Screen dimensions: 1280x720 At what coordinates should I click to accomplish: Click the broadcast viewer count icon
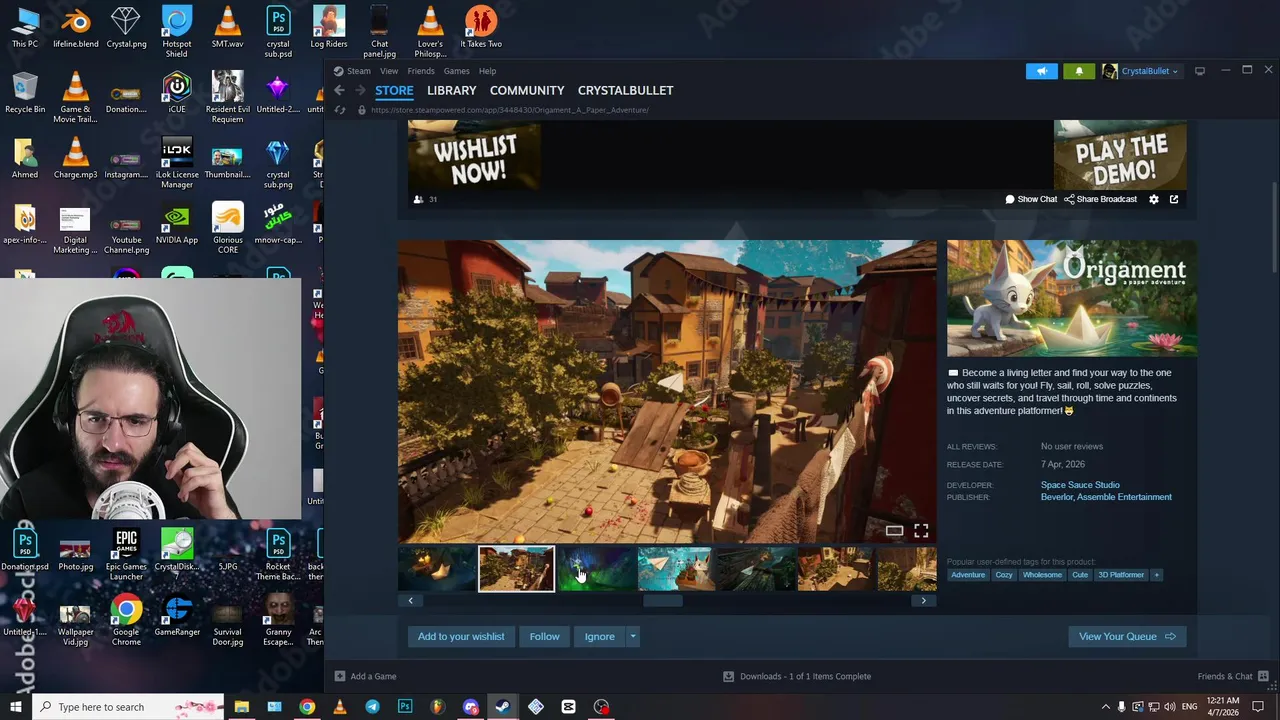click(418, 199)
